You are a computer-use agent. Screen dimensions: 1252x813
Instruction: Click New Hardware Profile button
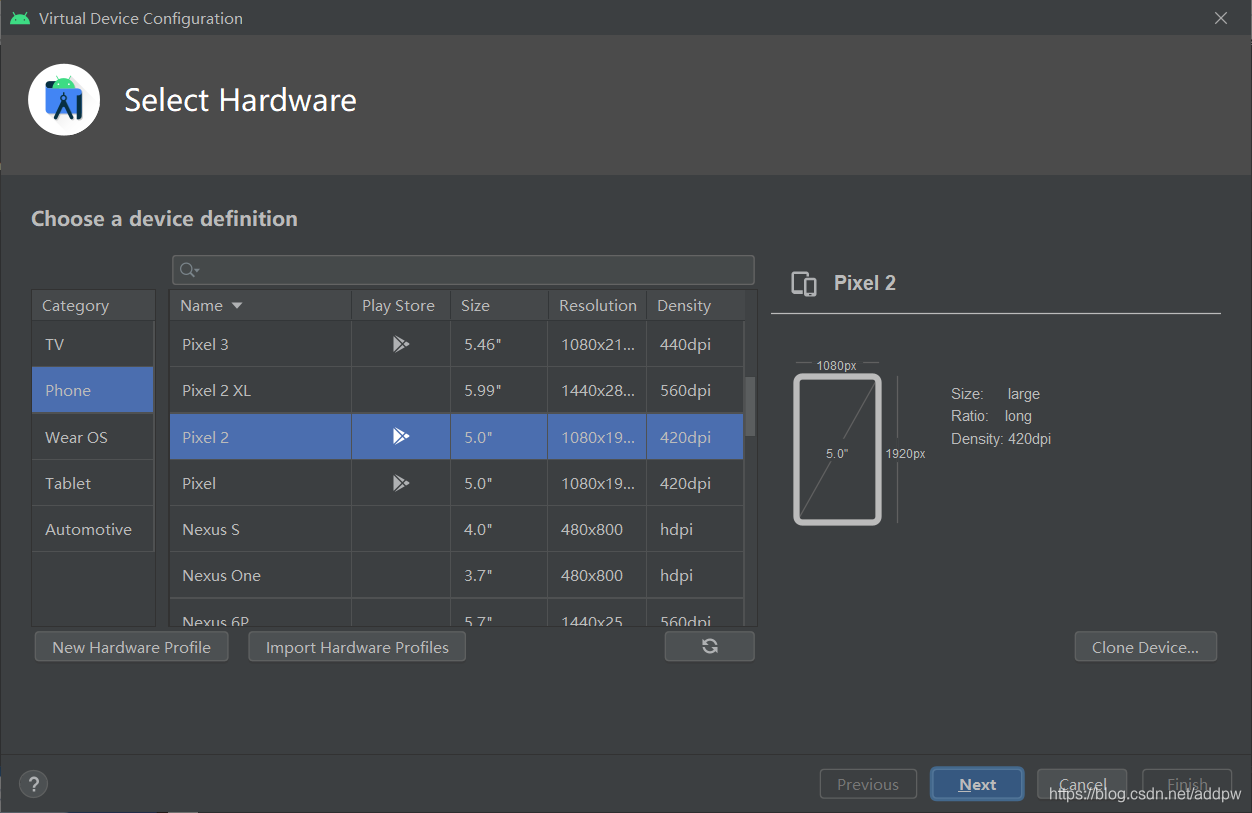click(x=131, y=647)
